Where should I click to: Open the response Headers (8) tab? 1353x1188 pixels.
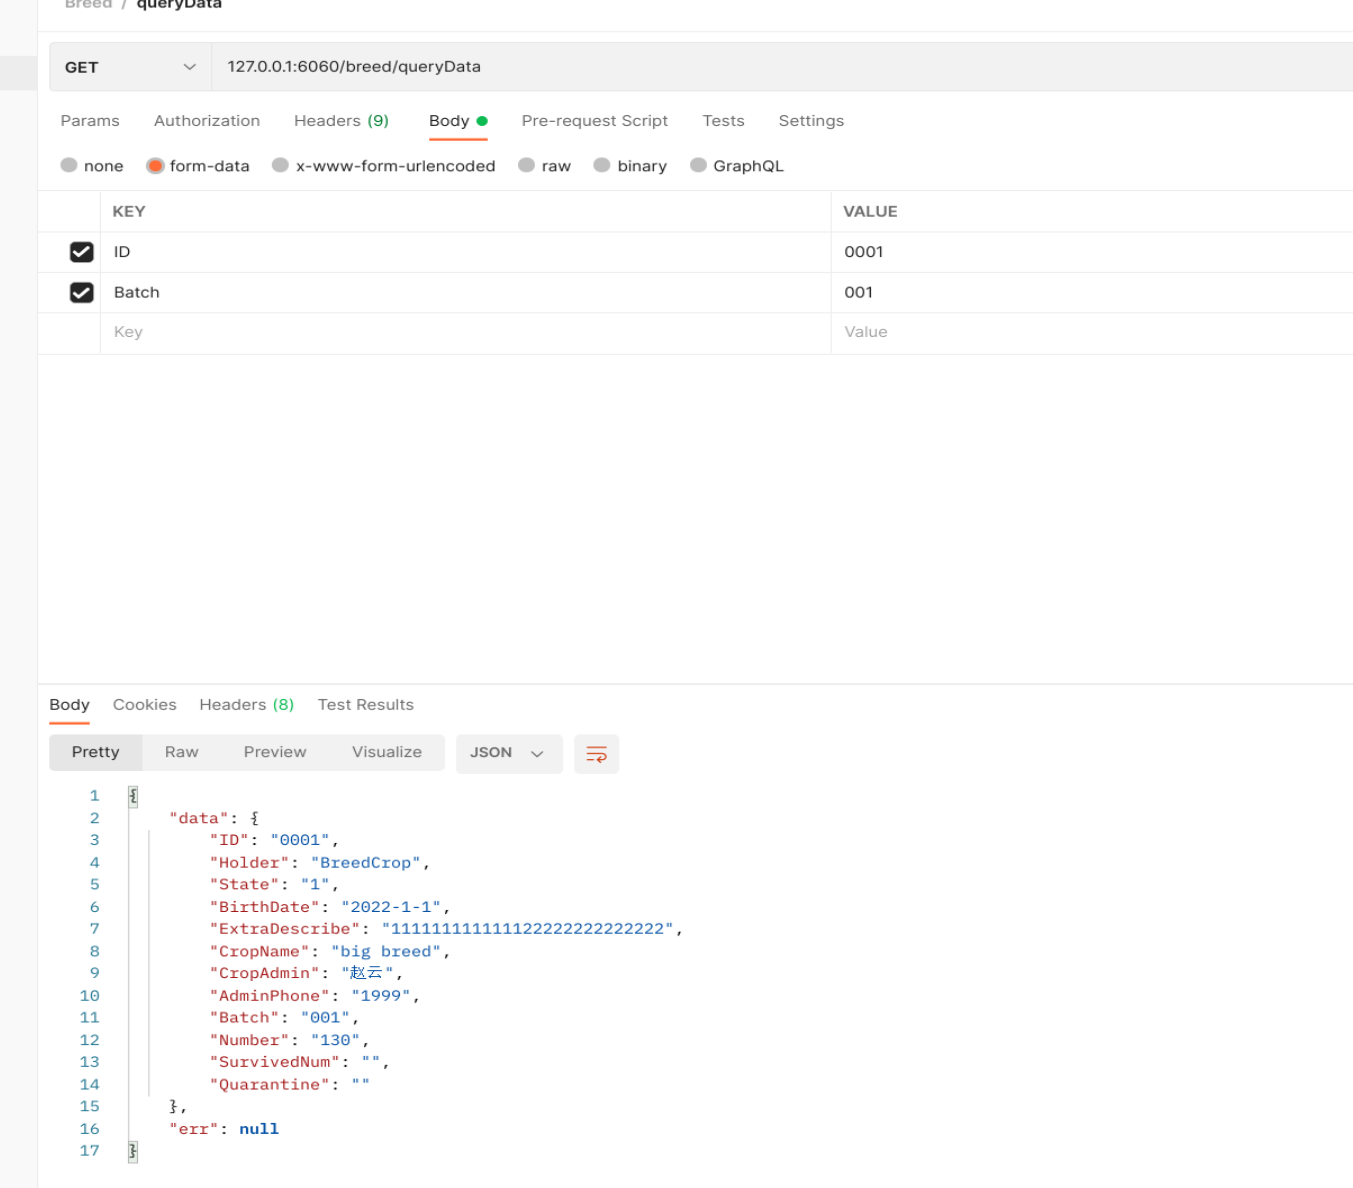(247, 705)
